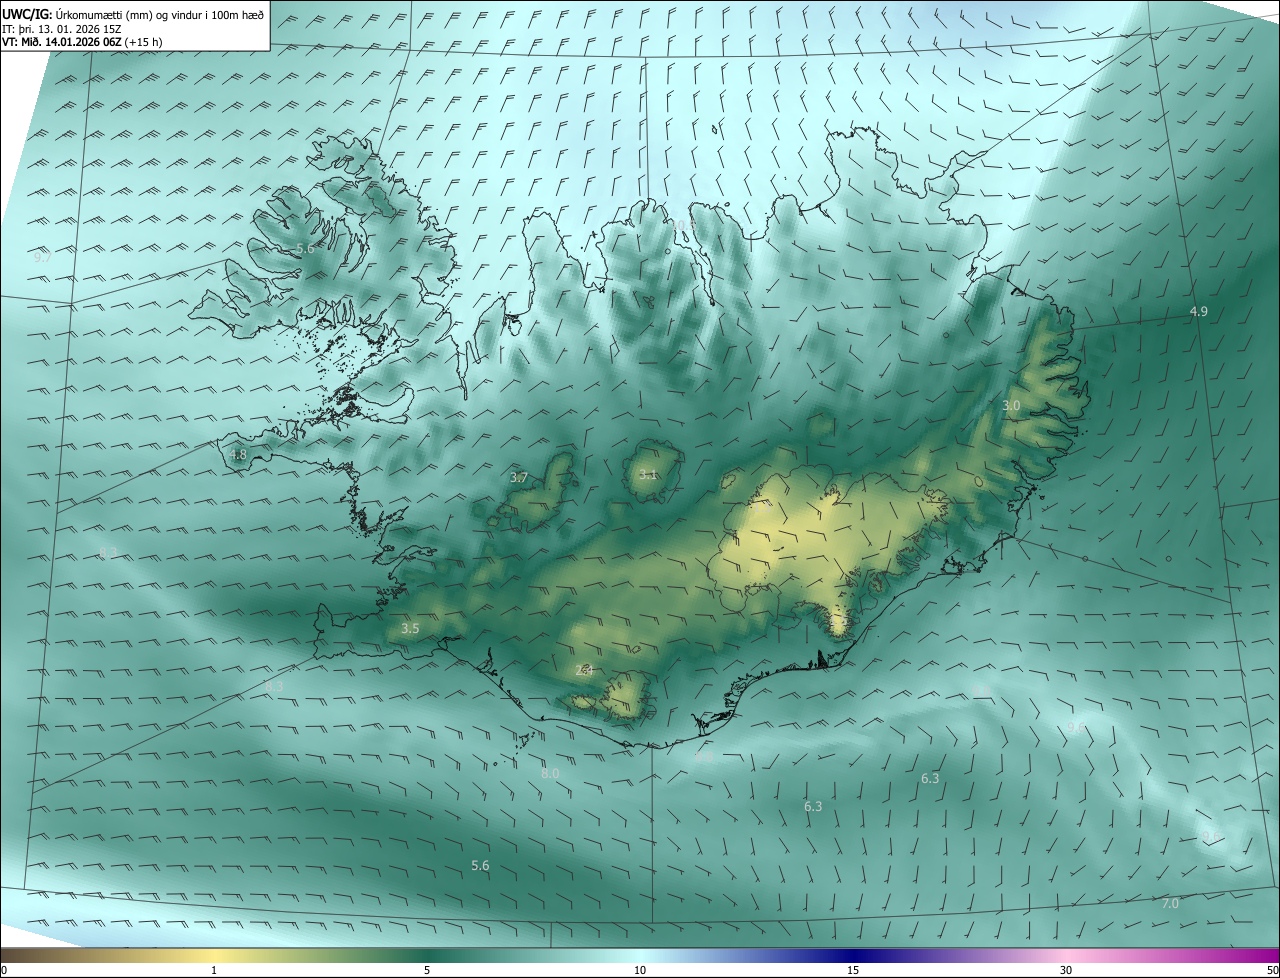Click the magenta end of the color scale
Image resolution: width=1280 pixels, height=978 pixels.
[1265, 956]
